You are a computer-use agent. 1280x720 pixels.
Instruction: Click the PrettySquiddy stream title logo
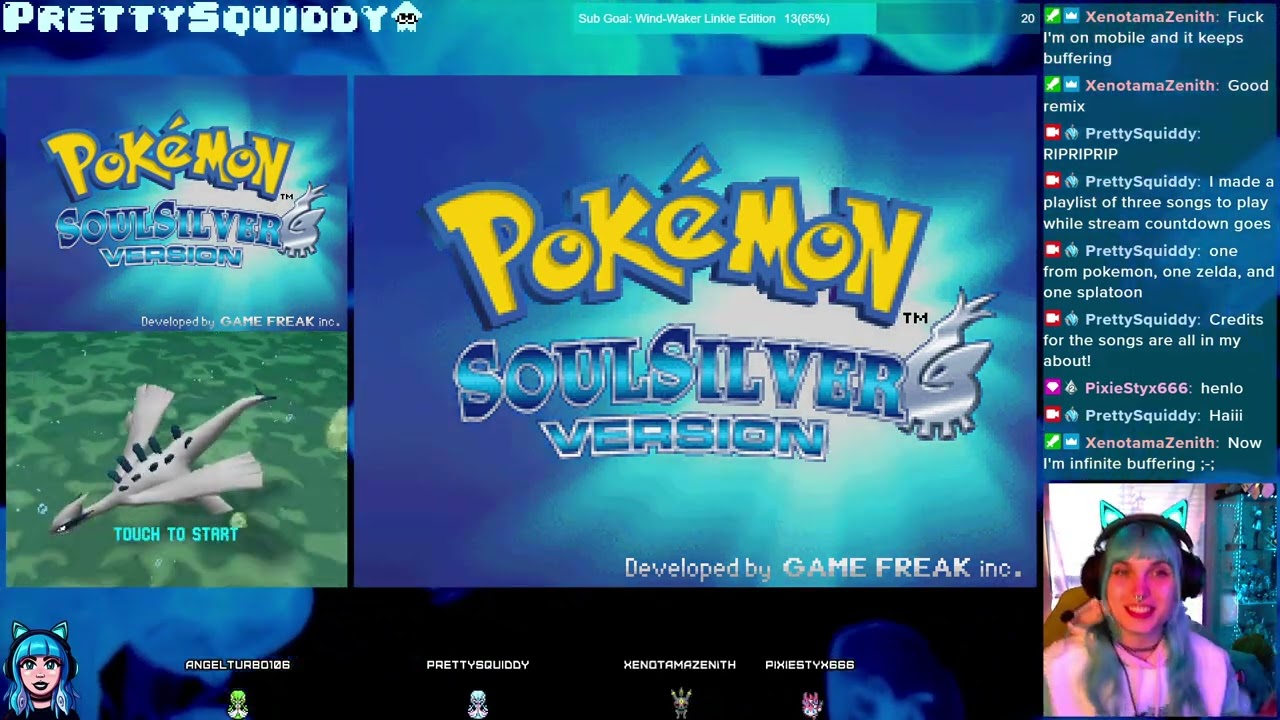pyautogui.click(x=194, y=18)
